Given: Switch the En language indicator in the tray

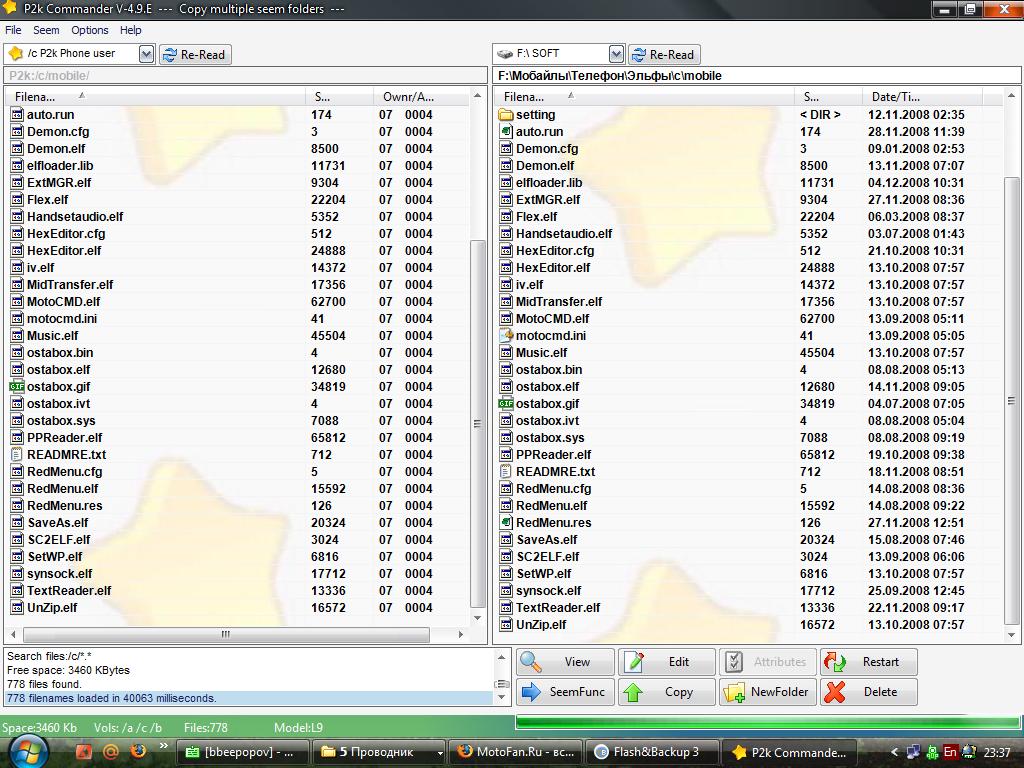Looking at the screenshot, I should tap(950, 752).
